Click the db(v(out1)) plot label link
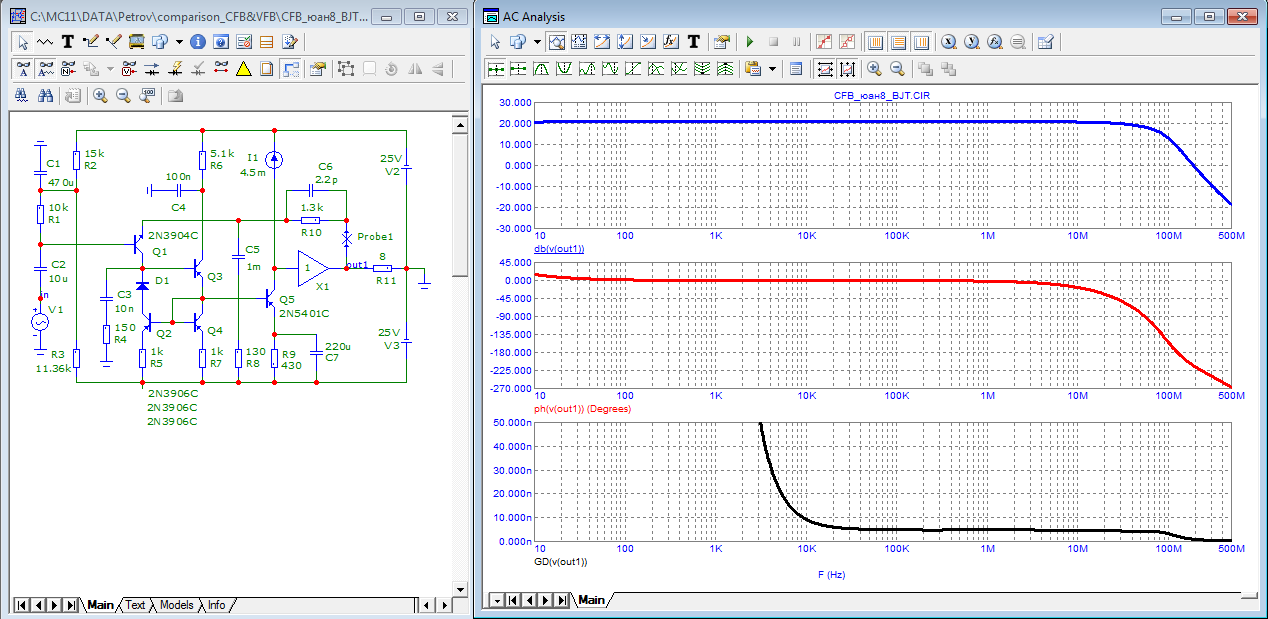The height and width of the screenshot is (619, 1268). (559, 249)
